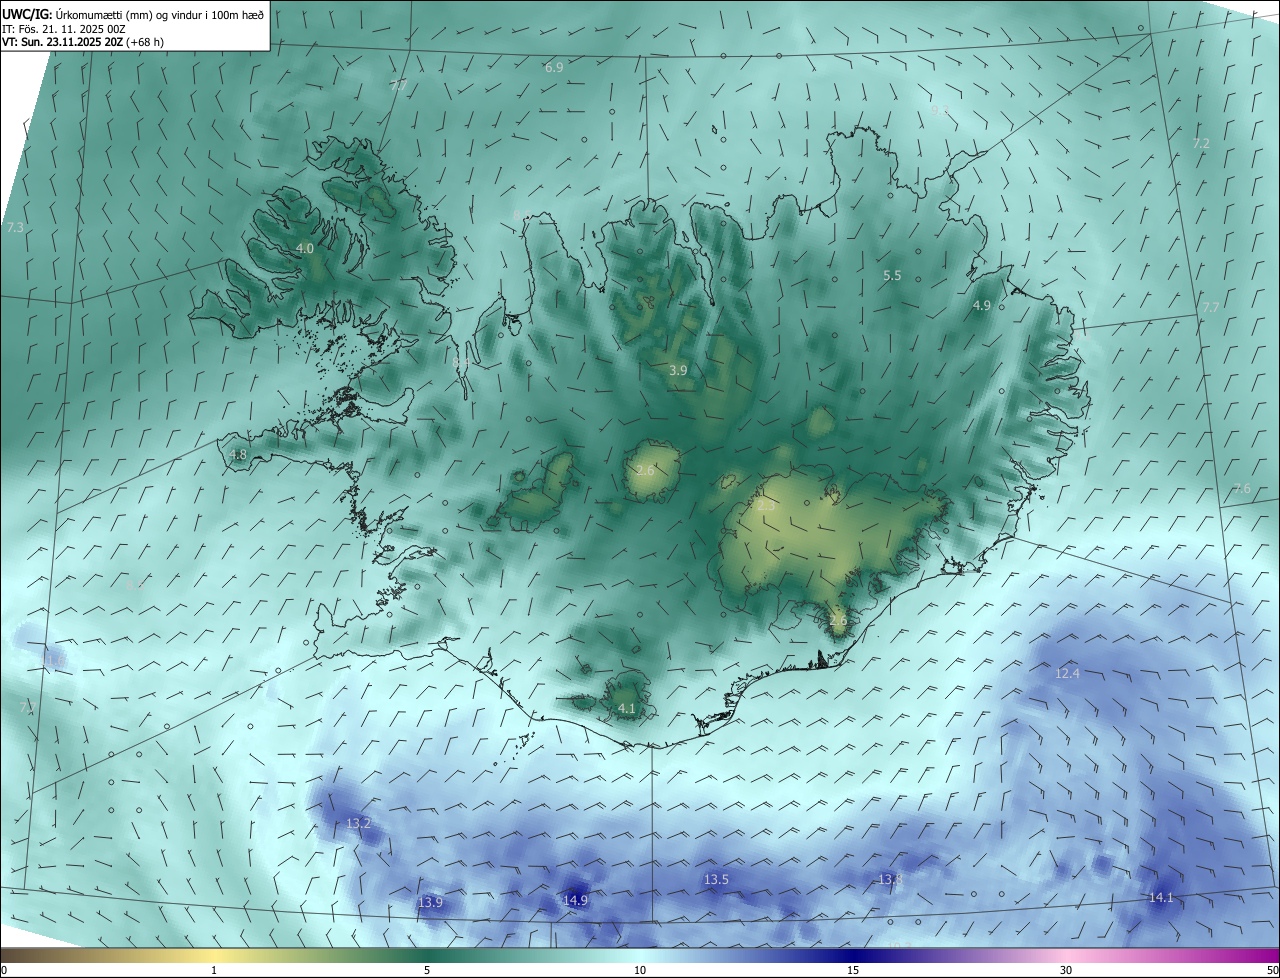Click the colorbar tick labeled 0
Viewport: 1280px width, 978px height.
point(3,970)
